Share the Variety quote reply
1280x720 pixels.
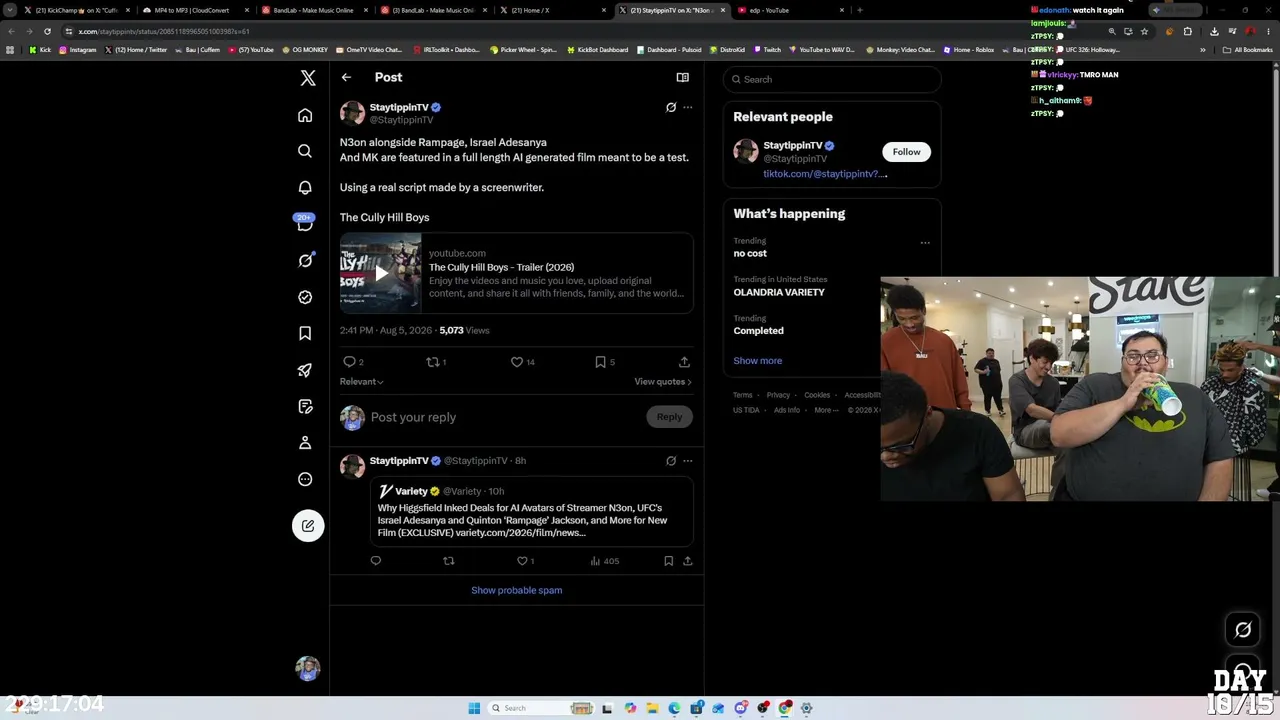point(687,561)
